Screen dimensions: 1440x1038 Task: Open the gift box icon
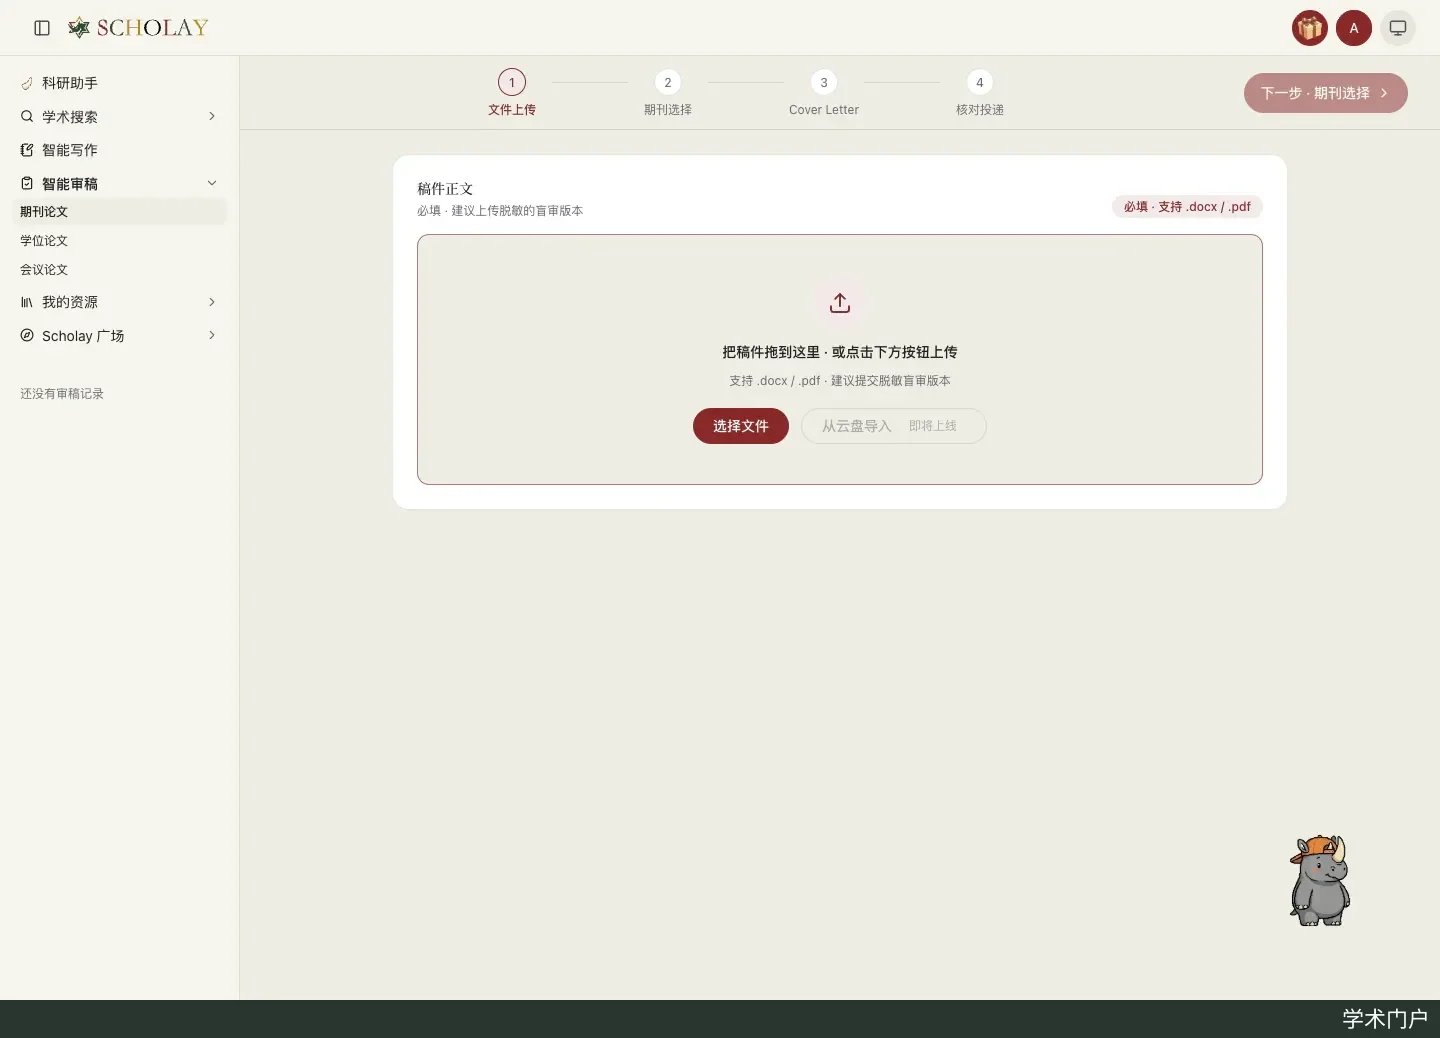click(x=1310, y=28)
